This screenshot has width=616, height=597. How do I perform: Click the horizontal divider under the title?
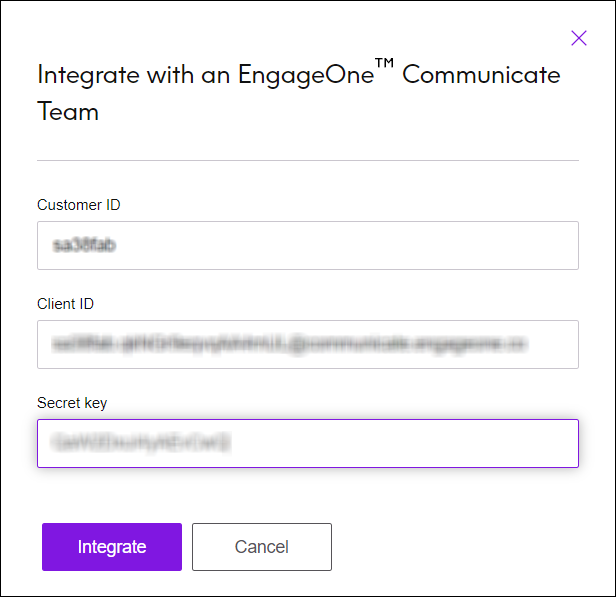(307, 160)
